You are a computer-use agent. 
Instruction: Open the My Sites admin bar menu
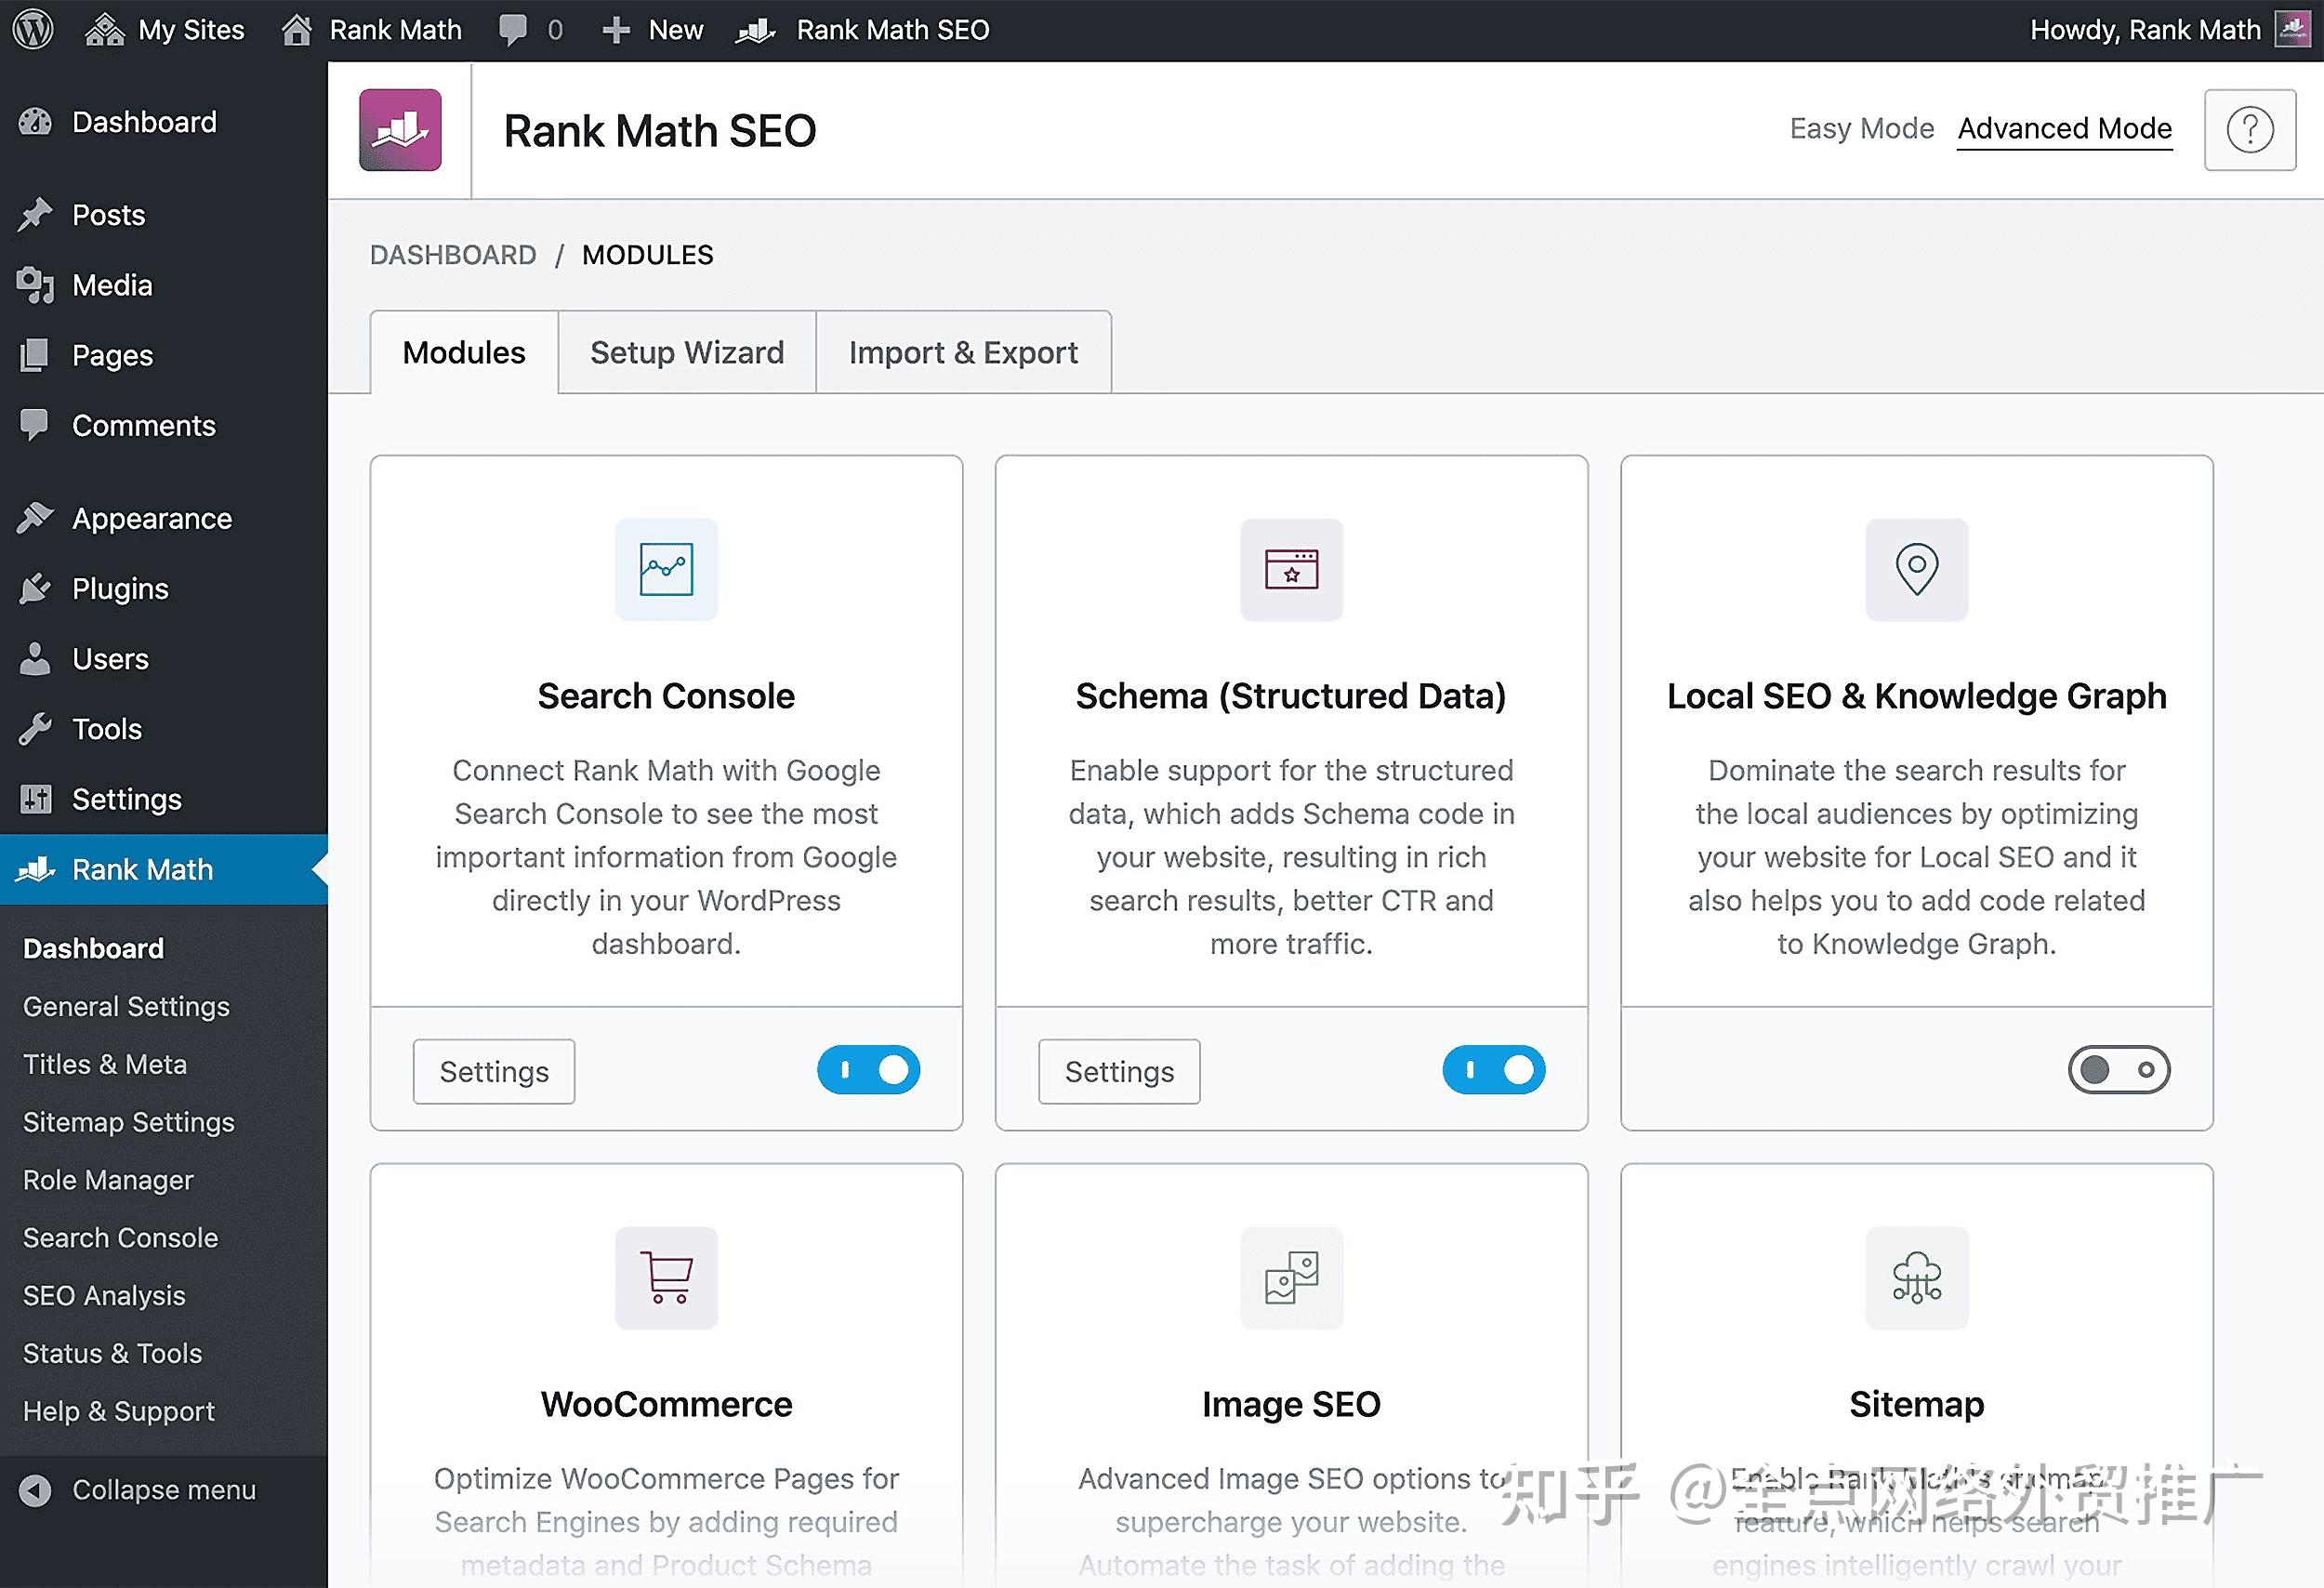(x=165, y=30)
